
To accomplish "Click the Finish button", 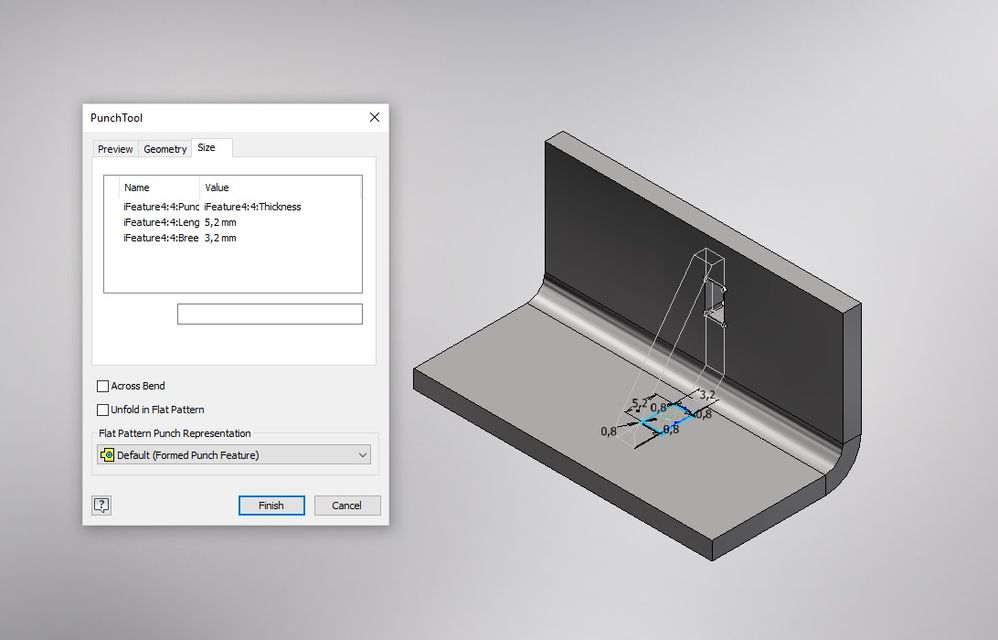I will 271,505.
